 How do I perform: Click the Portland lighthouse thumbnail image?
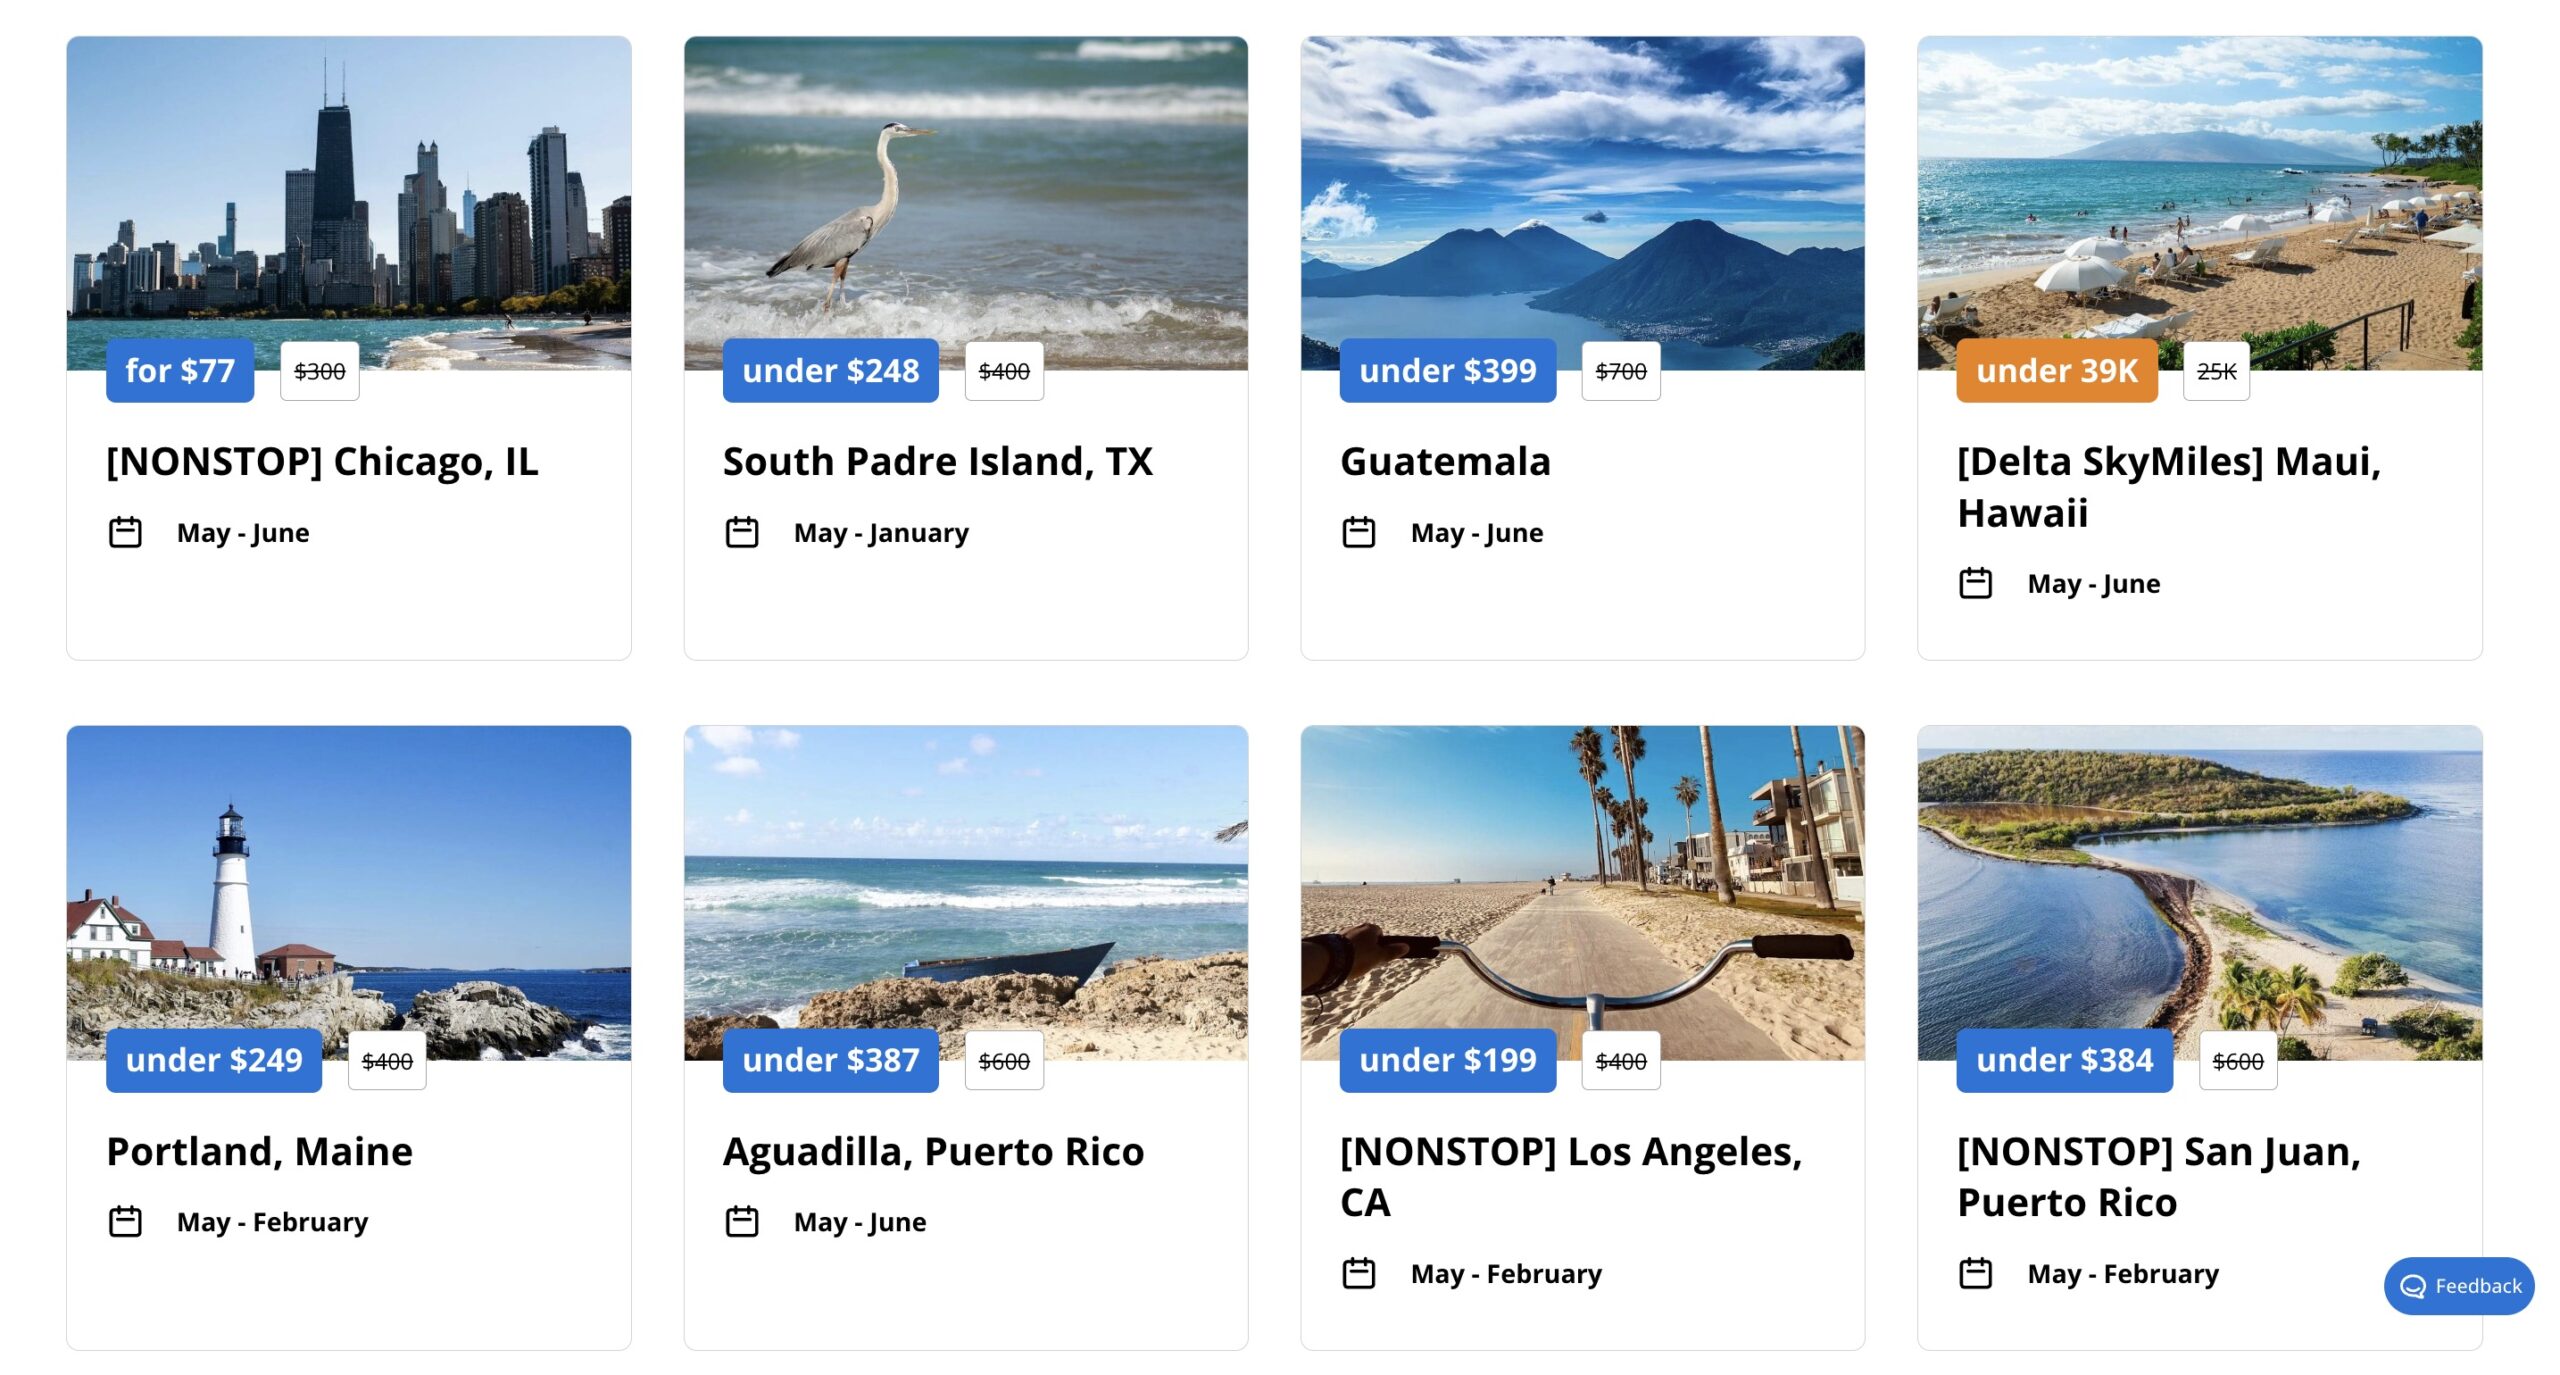click(x=349, y=890)
